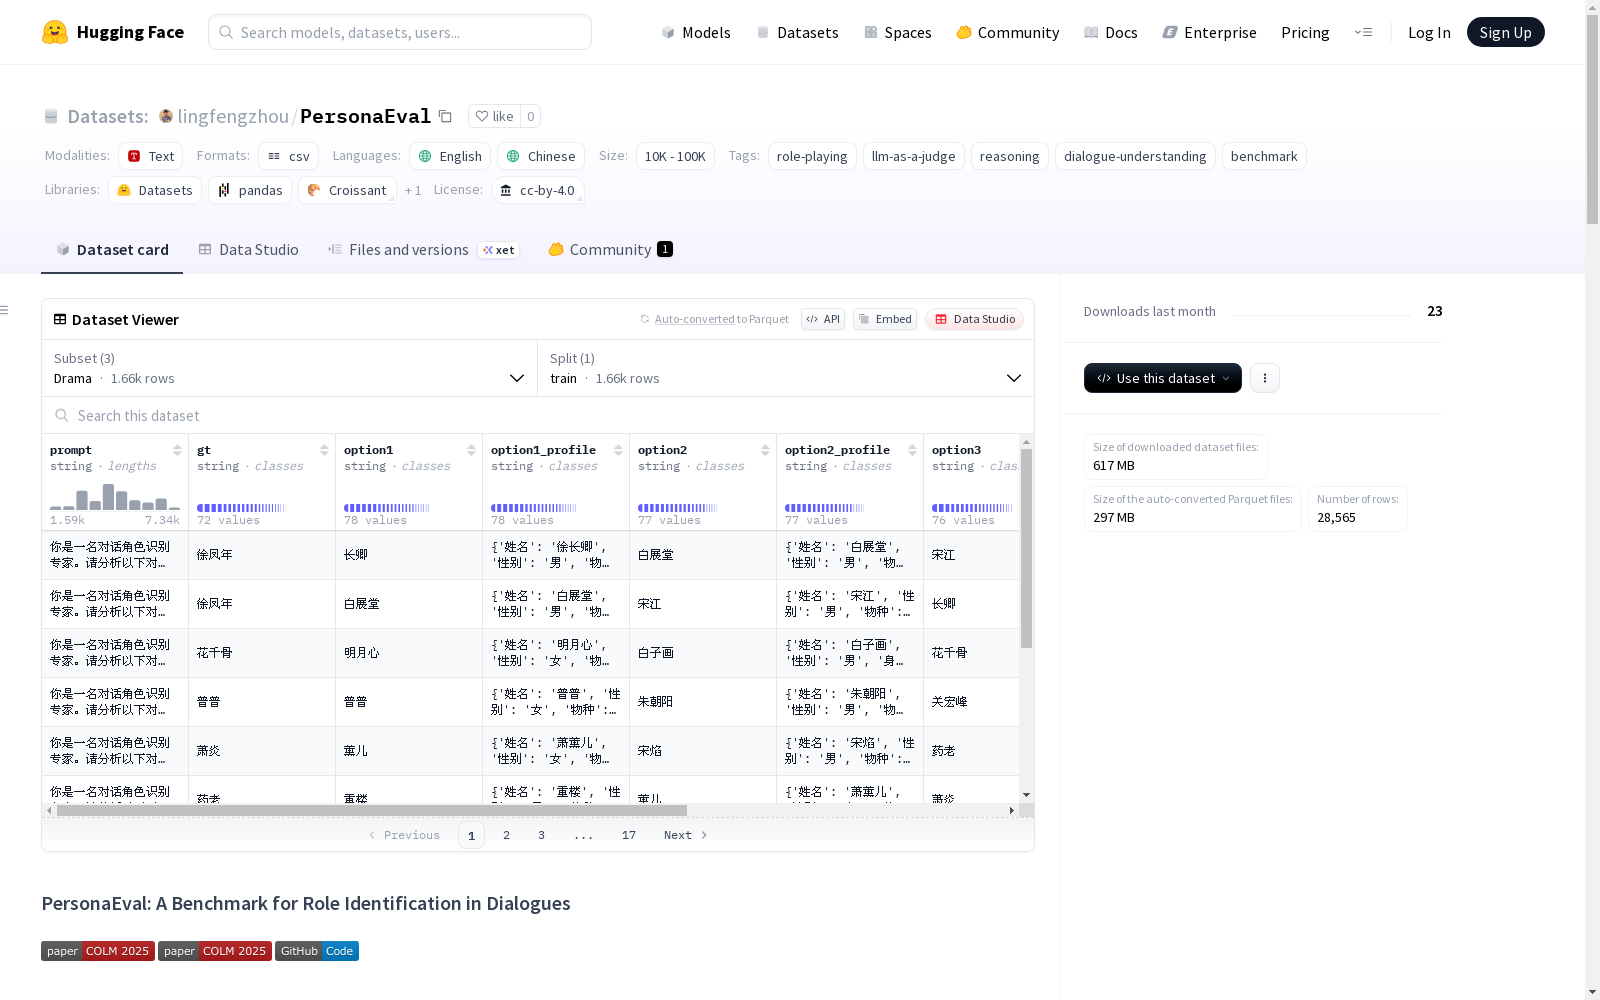Screen dimensions: 1600x1000
Task: Select the 10K - 100K size tag
Action: 675,156
